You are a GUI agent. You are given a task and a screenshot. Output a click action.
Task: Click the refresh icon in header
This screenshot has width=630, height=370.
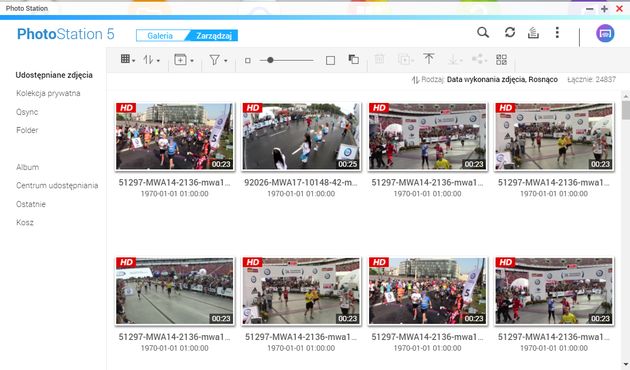click(510, 33)
